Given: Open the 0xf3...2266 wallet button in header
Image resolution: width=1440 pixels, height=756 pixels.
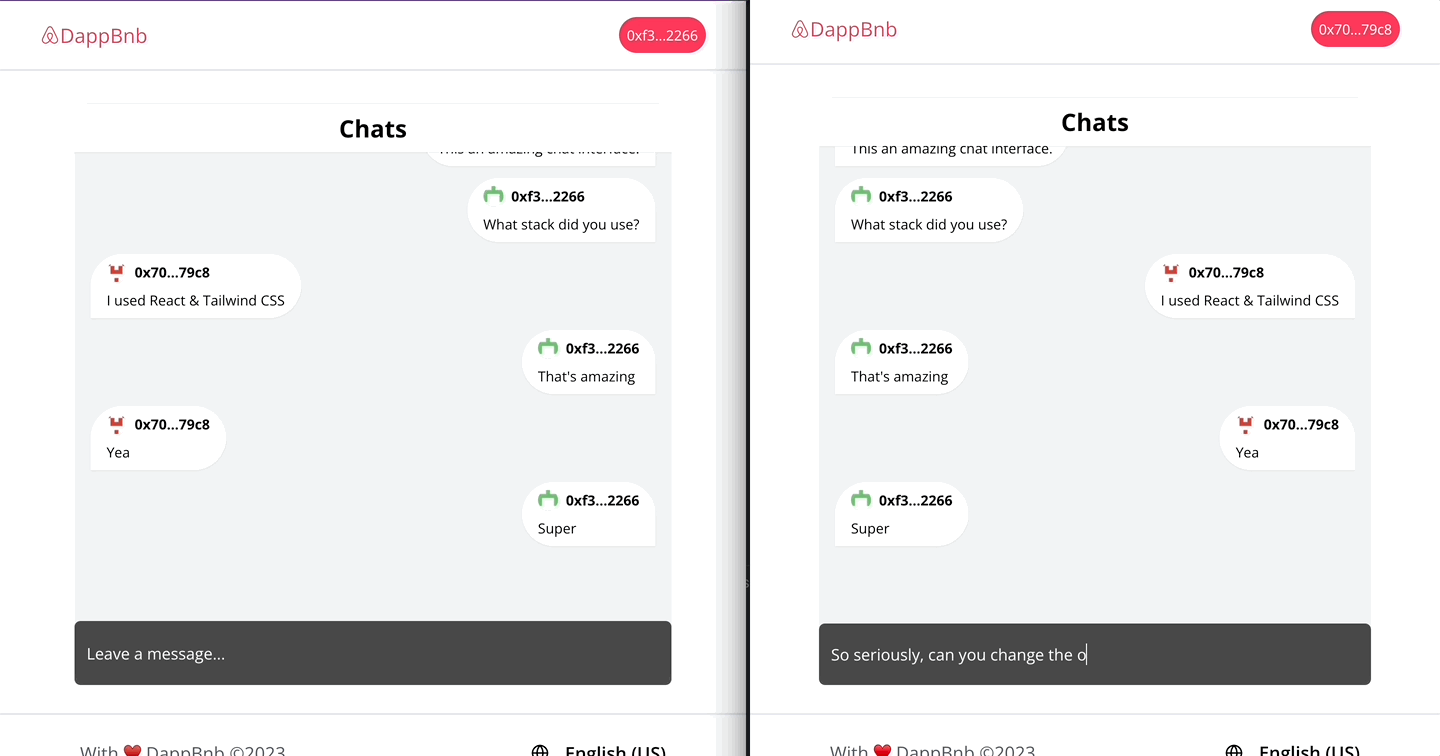Looking at the screenshot, I should tap(662, 36).
